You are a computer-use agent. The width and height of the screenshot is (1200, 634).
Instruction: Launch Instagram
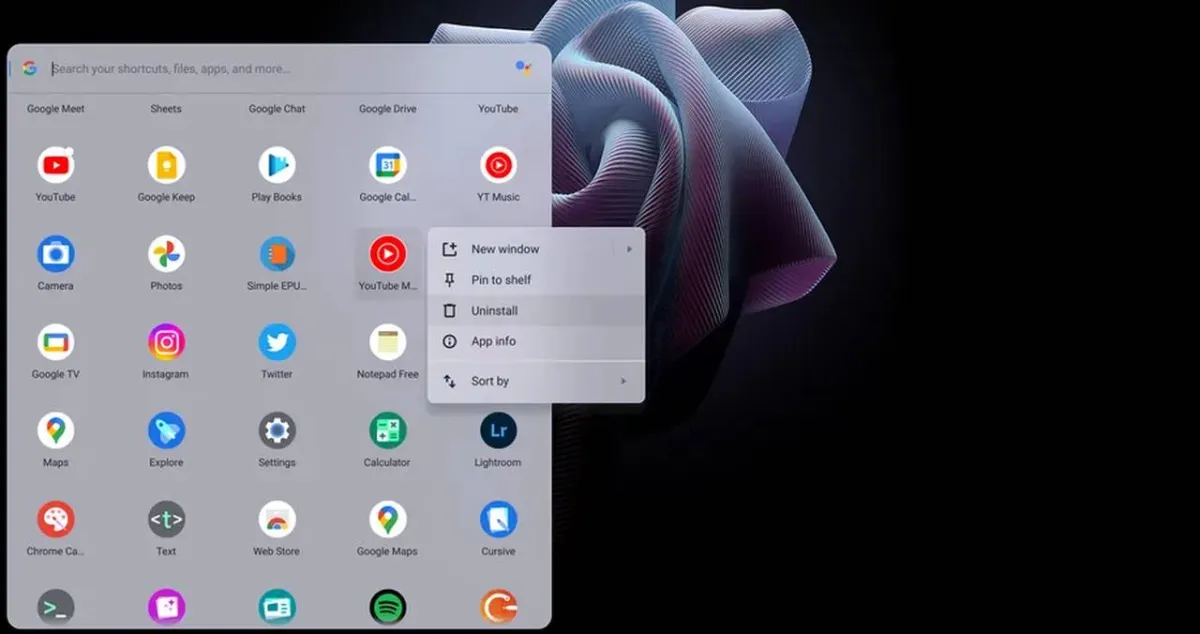pos(166,342)
